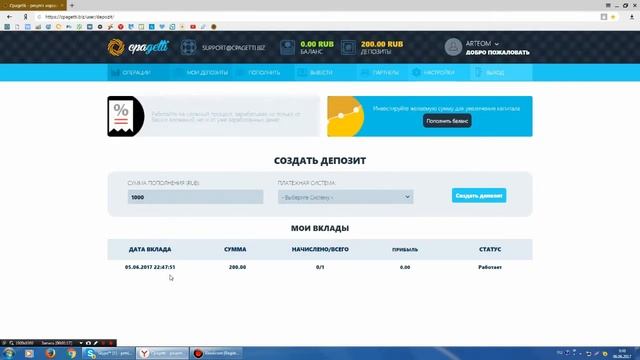
Task: Click the Статус column header
Action: click(x=490, y=249)
